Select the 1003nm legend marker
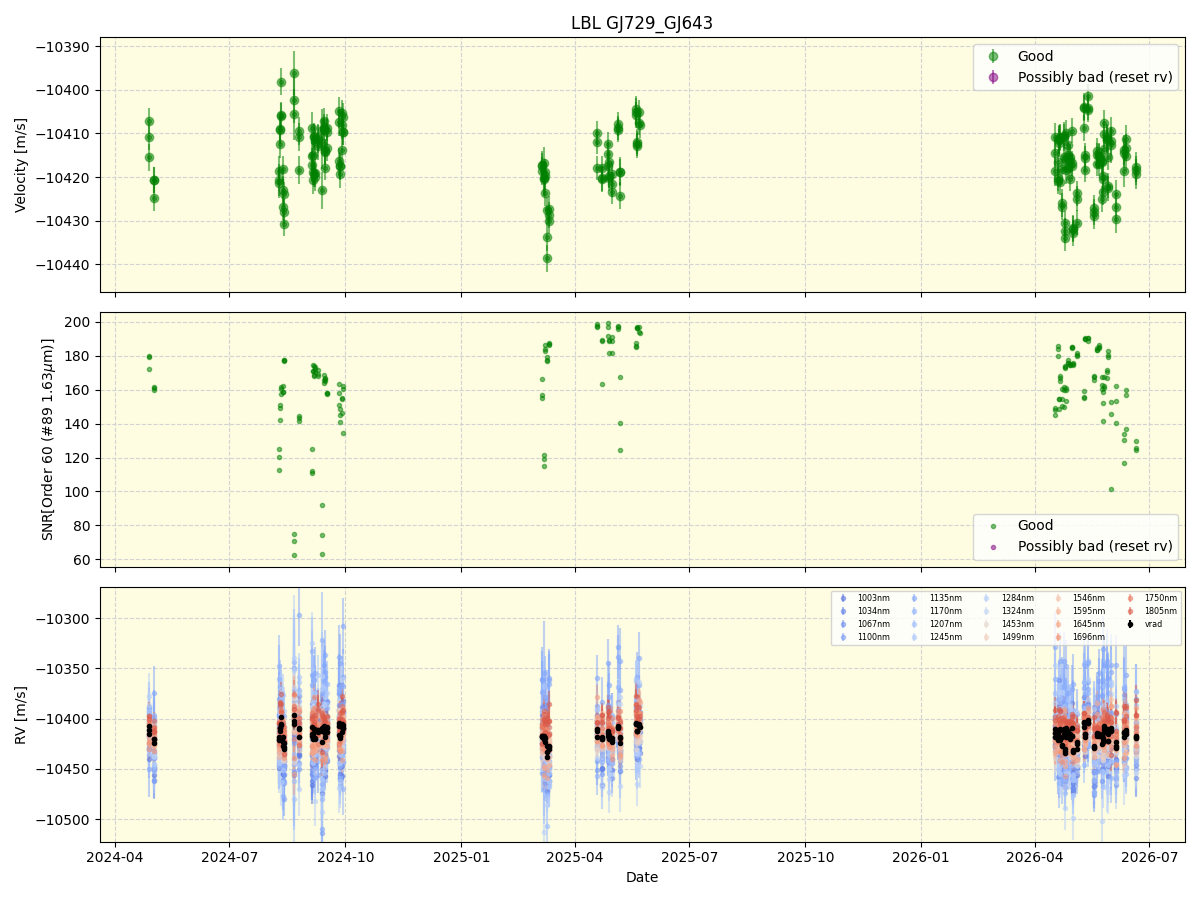Viewport: 1200px width, 900px height. (843, 598)
